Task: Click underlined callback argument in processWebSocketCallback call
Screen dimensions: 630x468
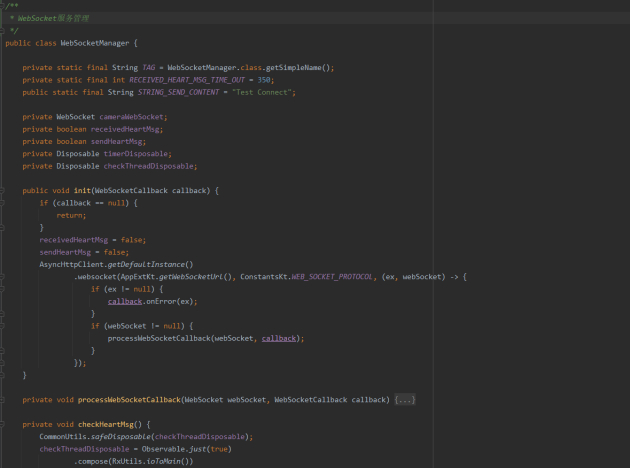Action: click(x=280, y=338)
